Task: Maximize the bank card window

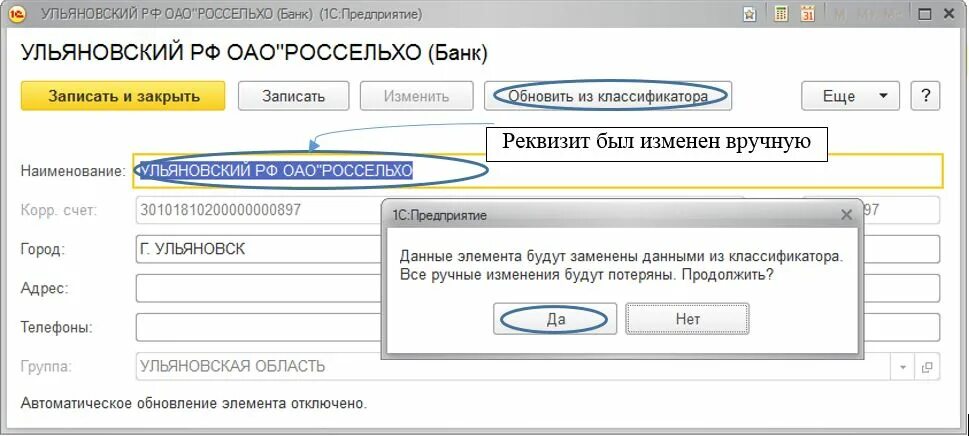Action: pos(925,15)
